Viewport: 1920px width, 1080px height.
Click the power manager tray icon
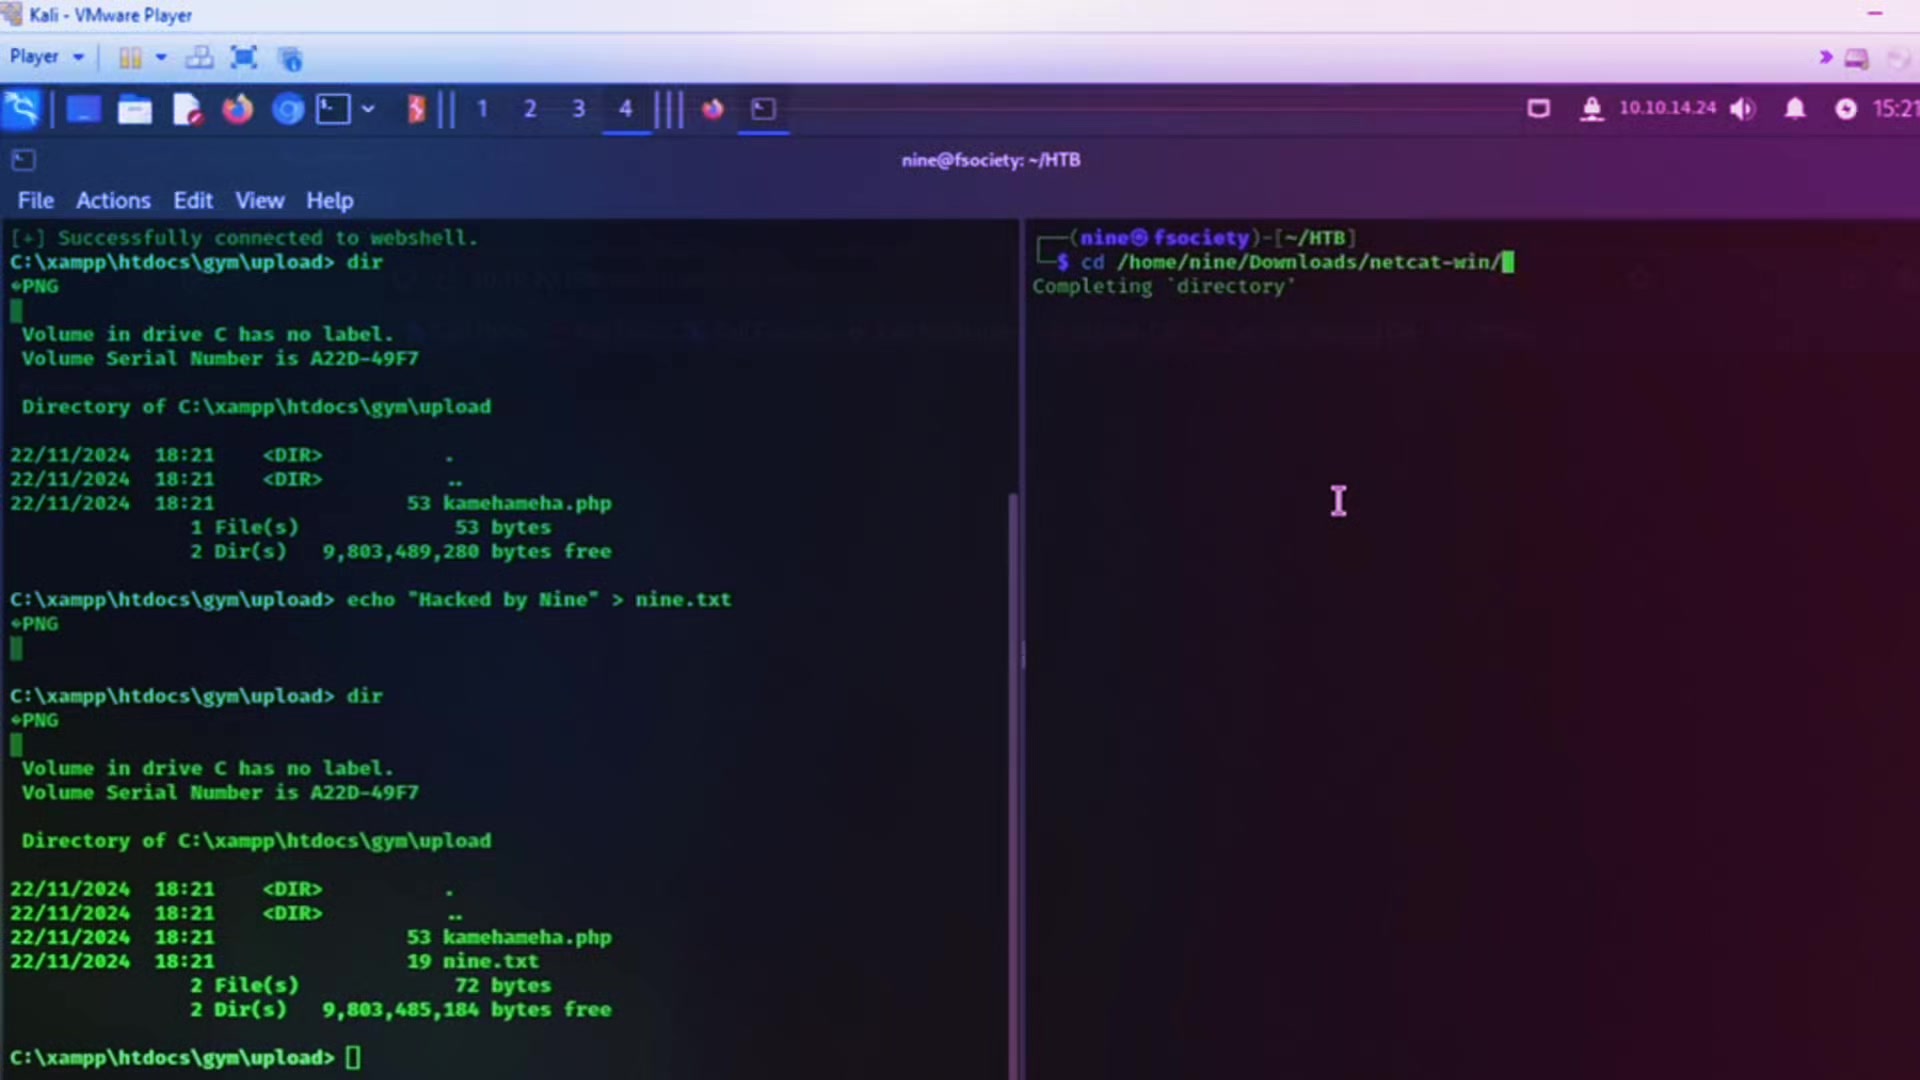[1846, 108]
